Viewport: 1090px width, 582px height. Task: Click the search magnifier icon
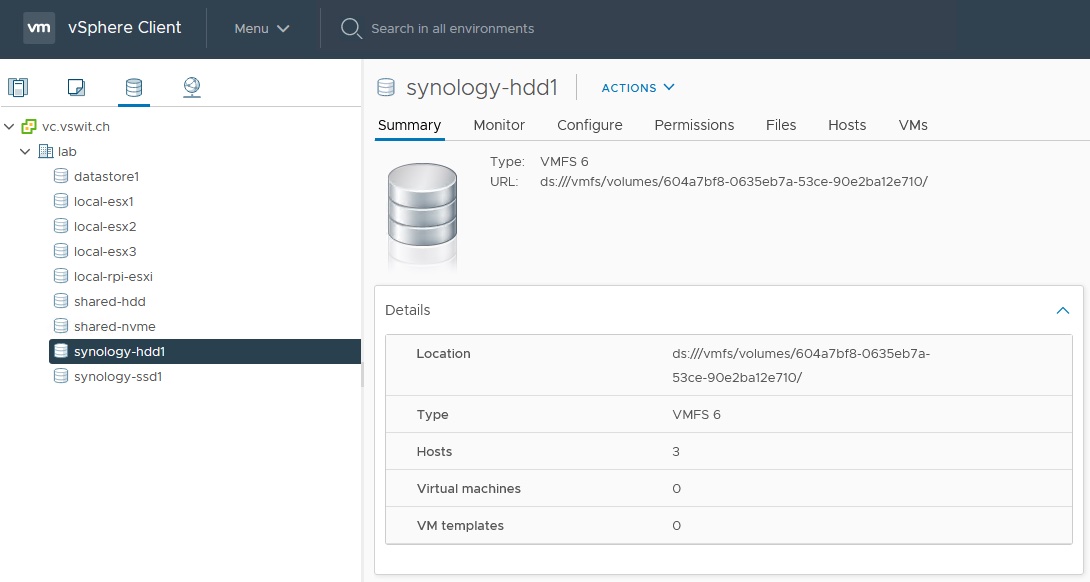point(350,28)
